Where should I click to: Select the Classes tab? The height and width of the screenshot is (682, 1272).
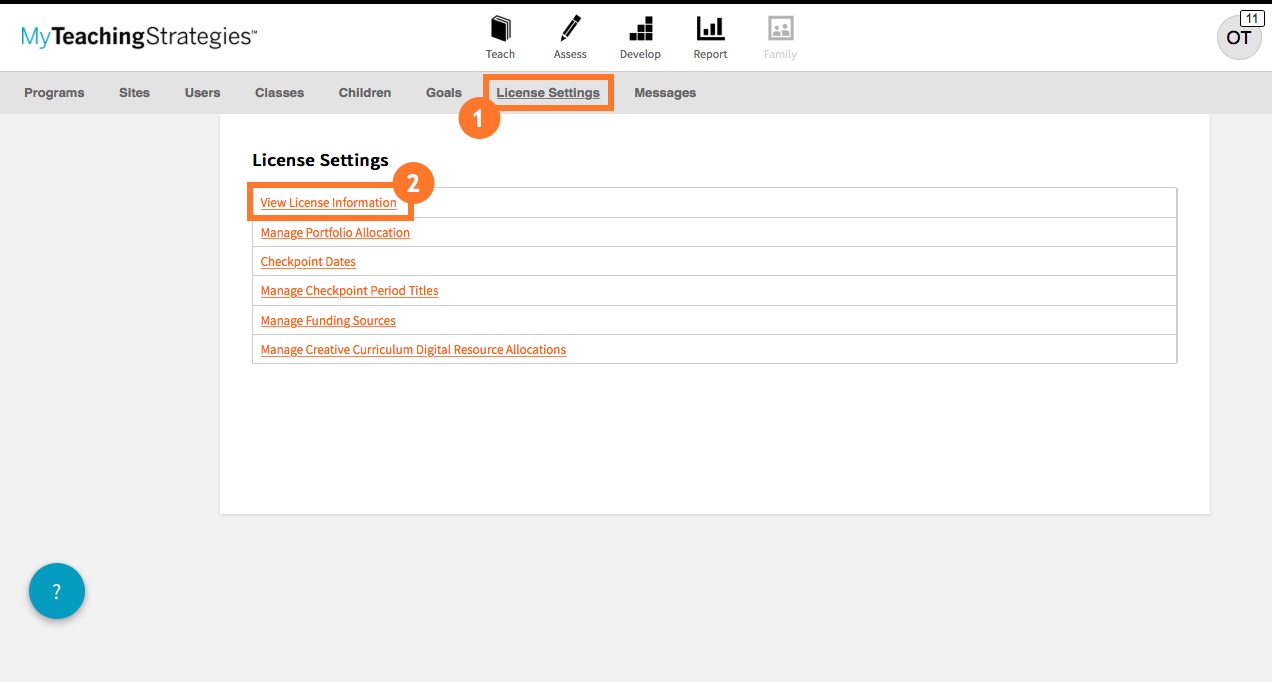tap(279, 93)
